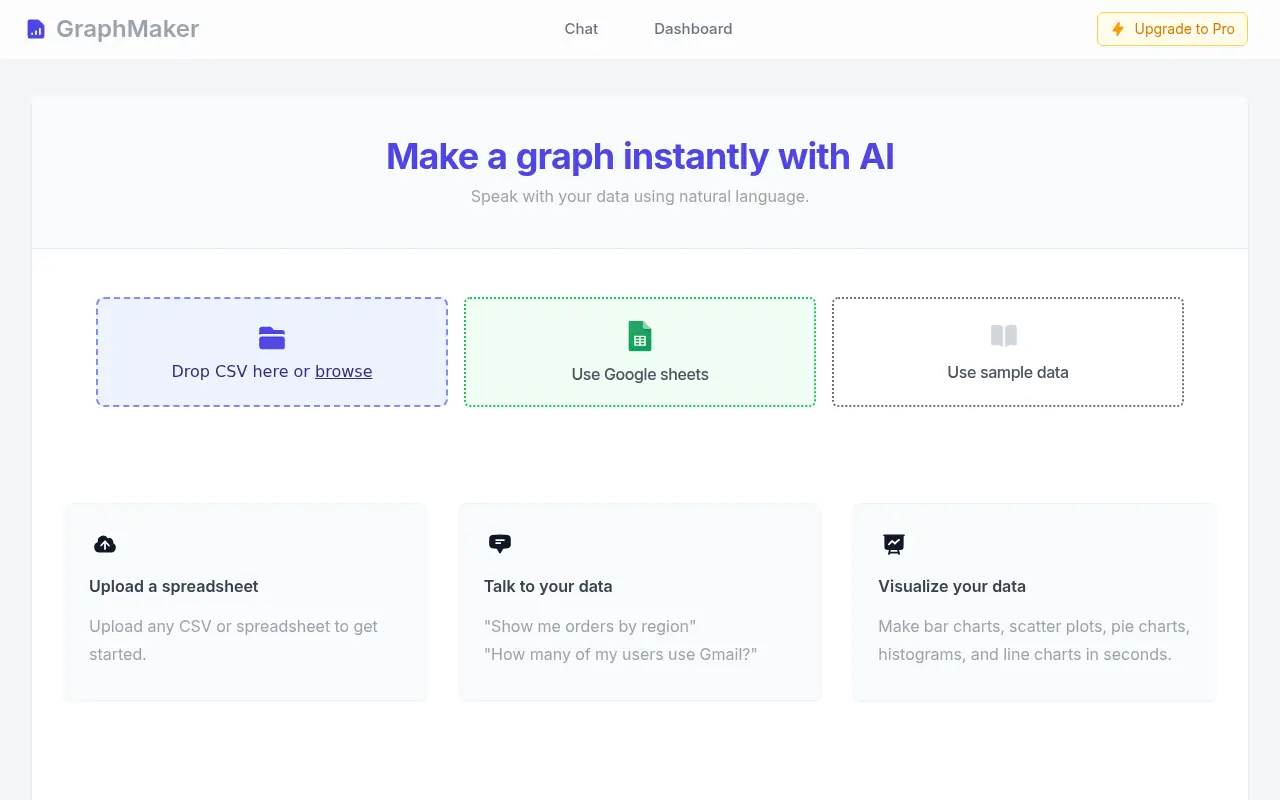Select the Use Google sheets option
This screenshot has height=800, width=1280.
639,352
